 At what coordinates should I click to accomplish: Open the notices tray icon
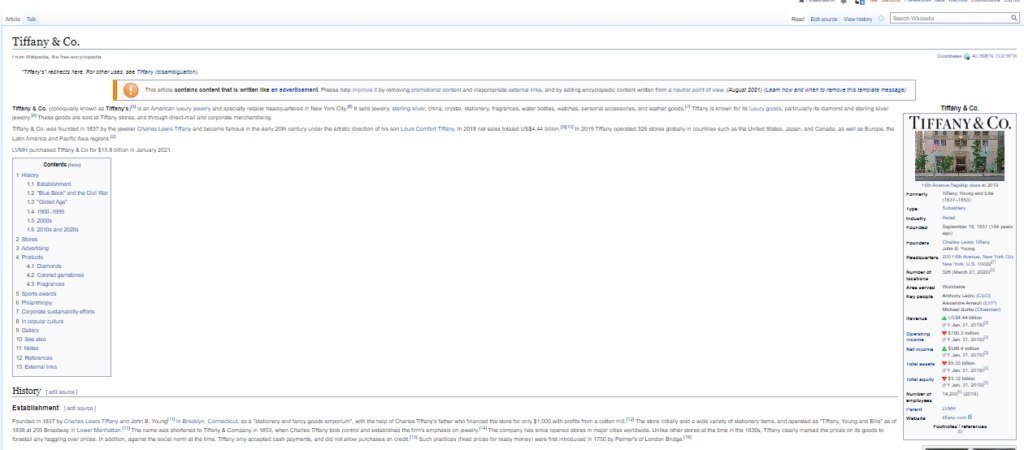[x=859, y=1]
